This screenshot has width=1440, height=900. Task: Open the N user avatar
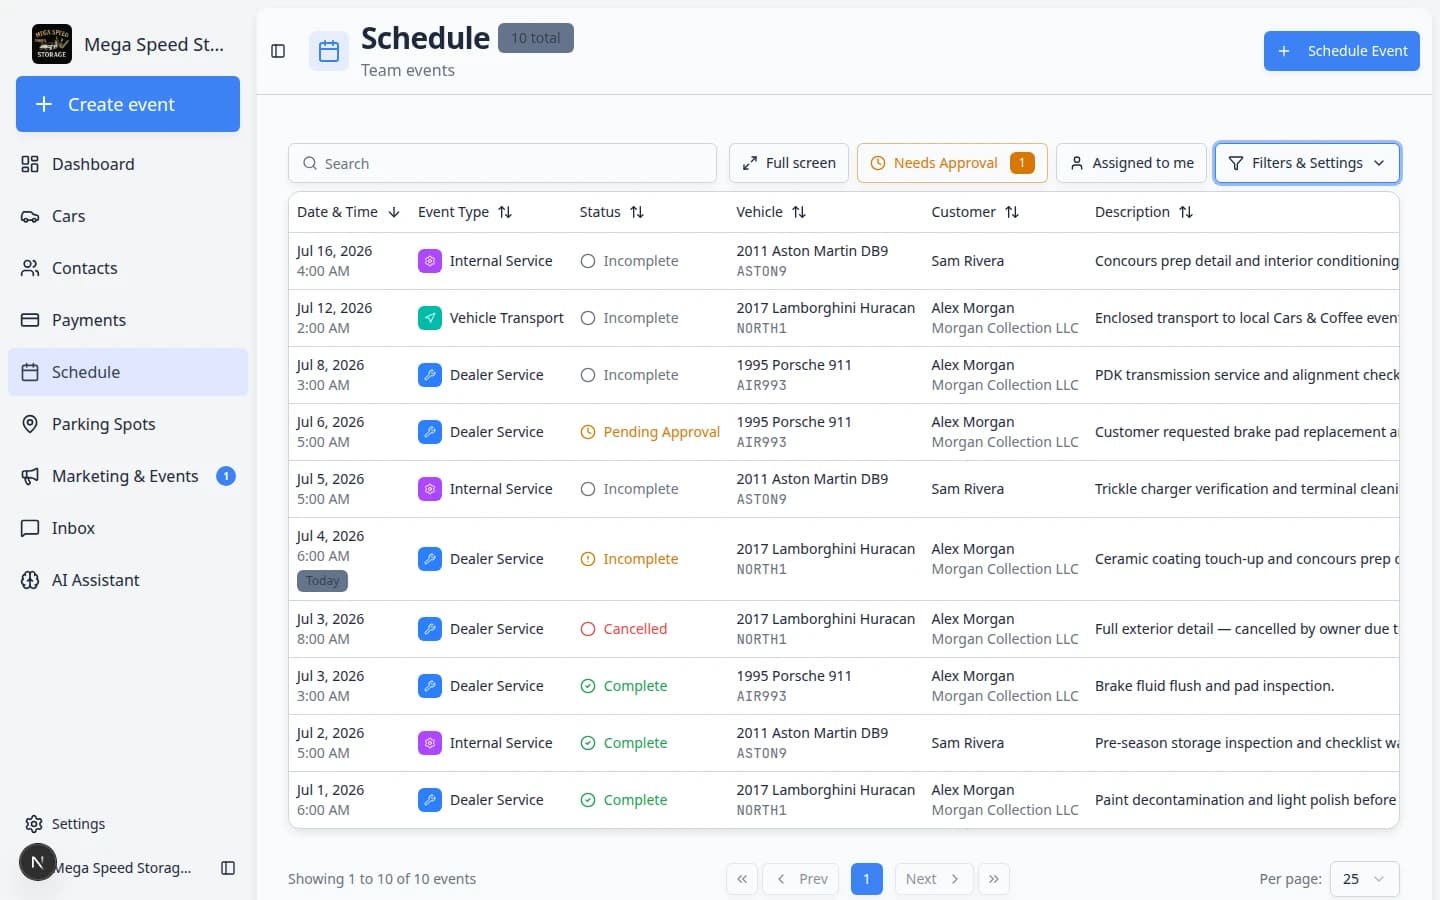click(x=37, y=862)
